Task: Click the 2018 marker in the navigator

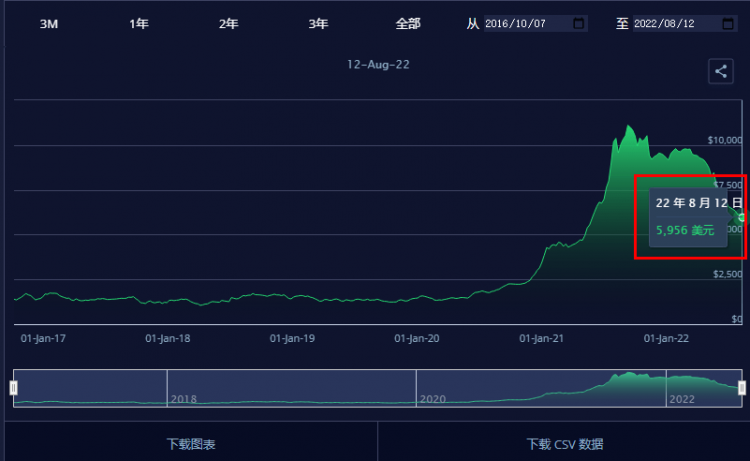Action: point(183,398)
